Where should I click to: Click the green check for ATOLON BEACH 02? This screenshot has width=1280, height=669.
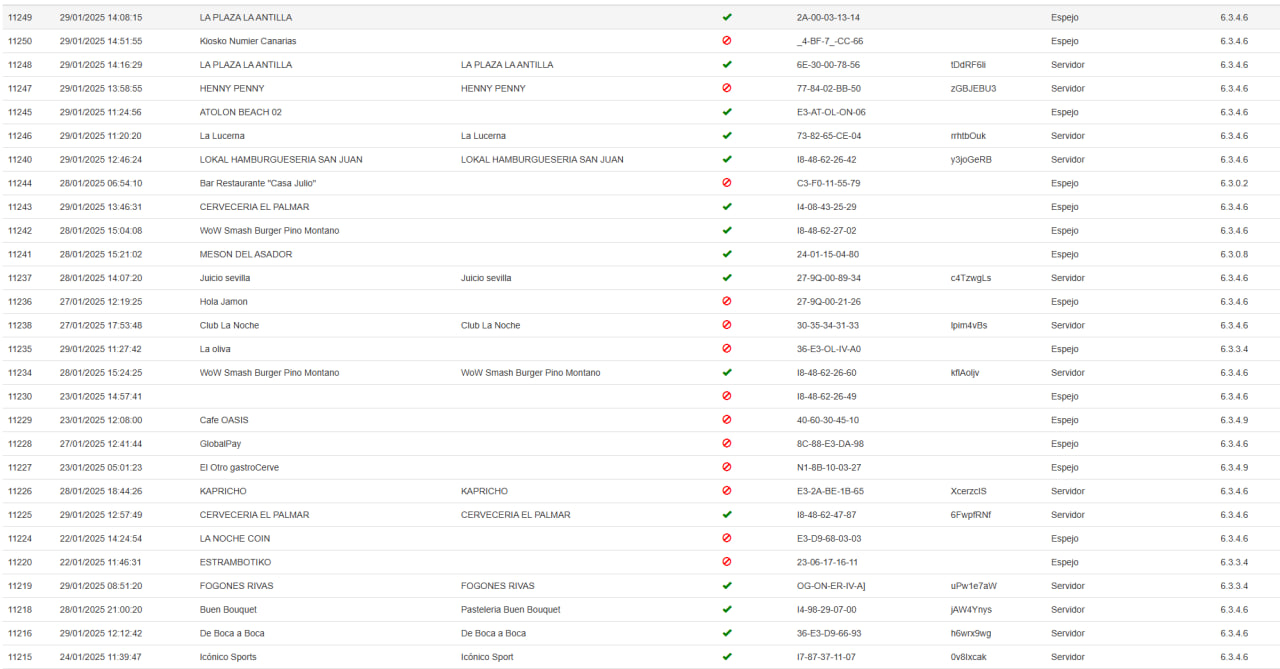pos(727,112)
